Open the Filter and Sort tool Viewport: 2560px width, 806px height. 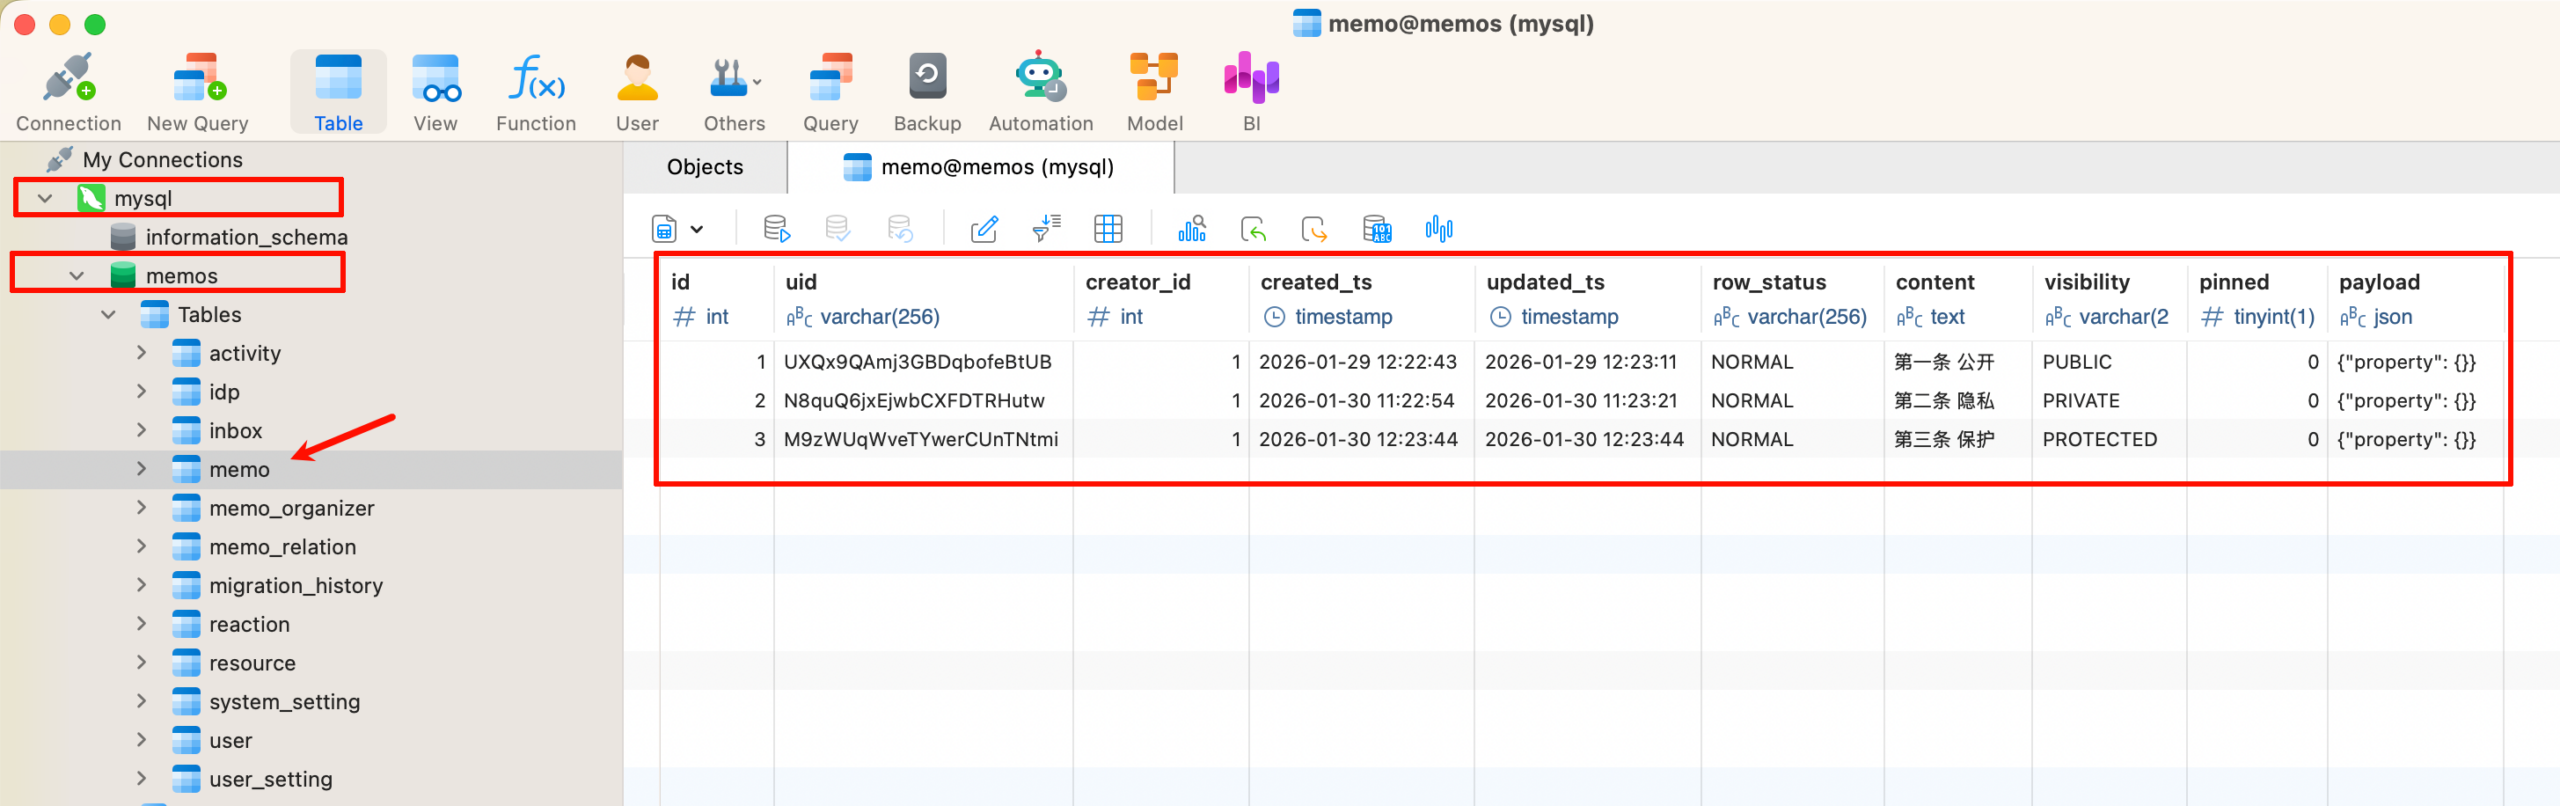(1046, 229)
